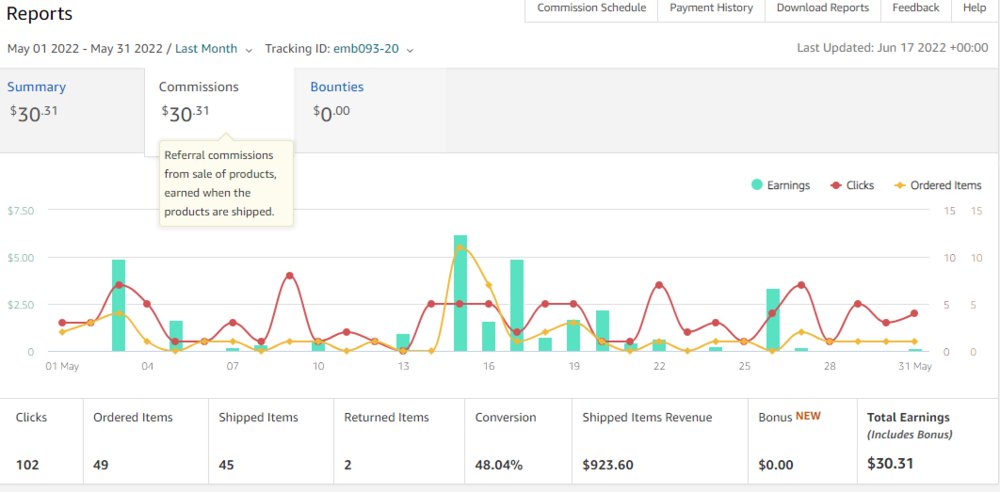Image resolution: width=1000 pixels, height=492 pixels.
Task: Click the Clicks data point on May 9
Action: pos(290,276)
